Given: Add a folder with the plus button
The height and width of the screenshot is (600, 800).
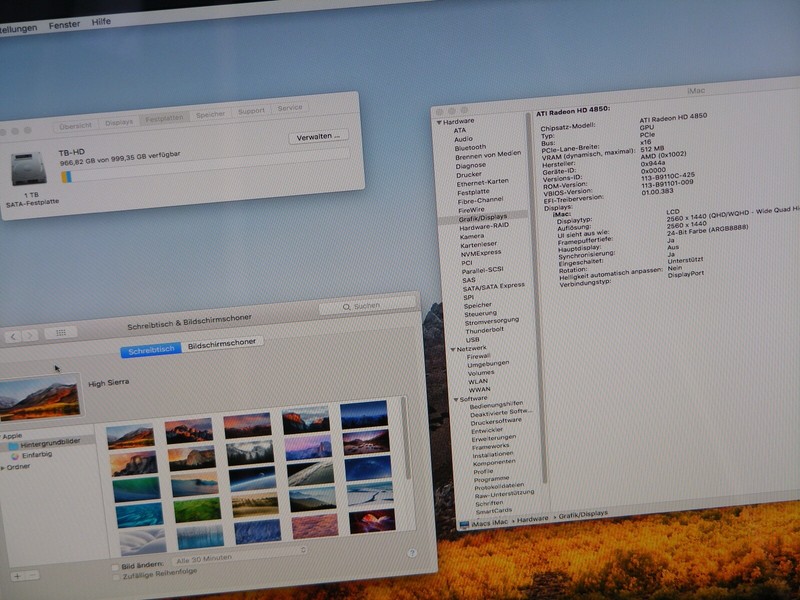Looking at the screenshot, I should pyautogui.click(x=17, y=576).
